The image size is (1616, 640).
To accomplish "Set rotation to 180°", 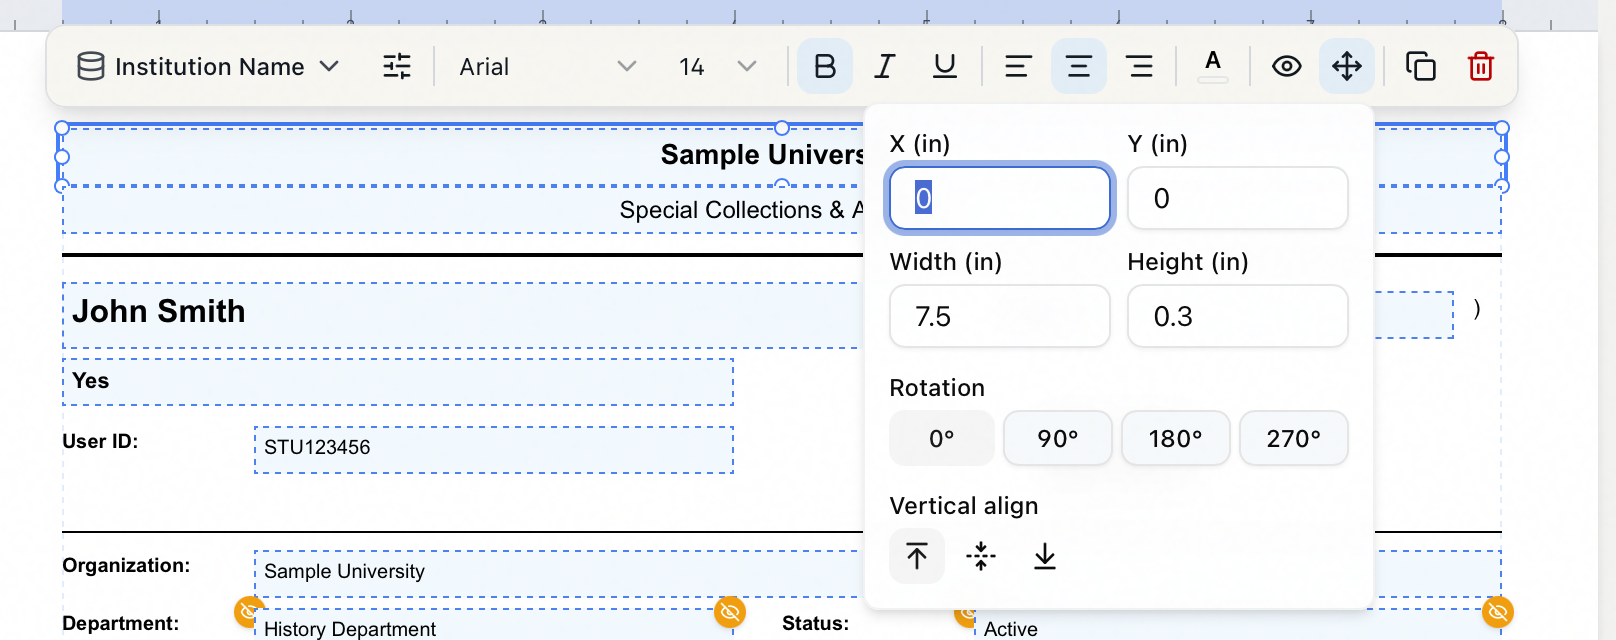I will [x=1176, y=438].
